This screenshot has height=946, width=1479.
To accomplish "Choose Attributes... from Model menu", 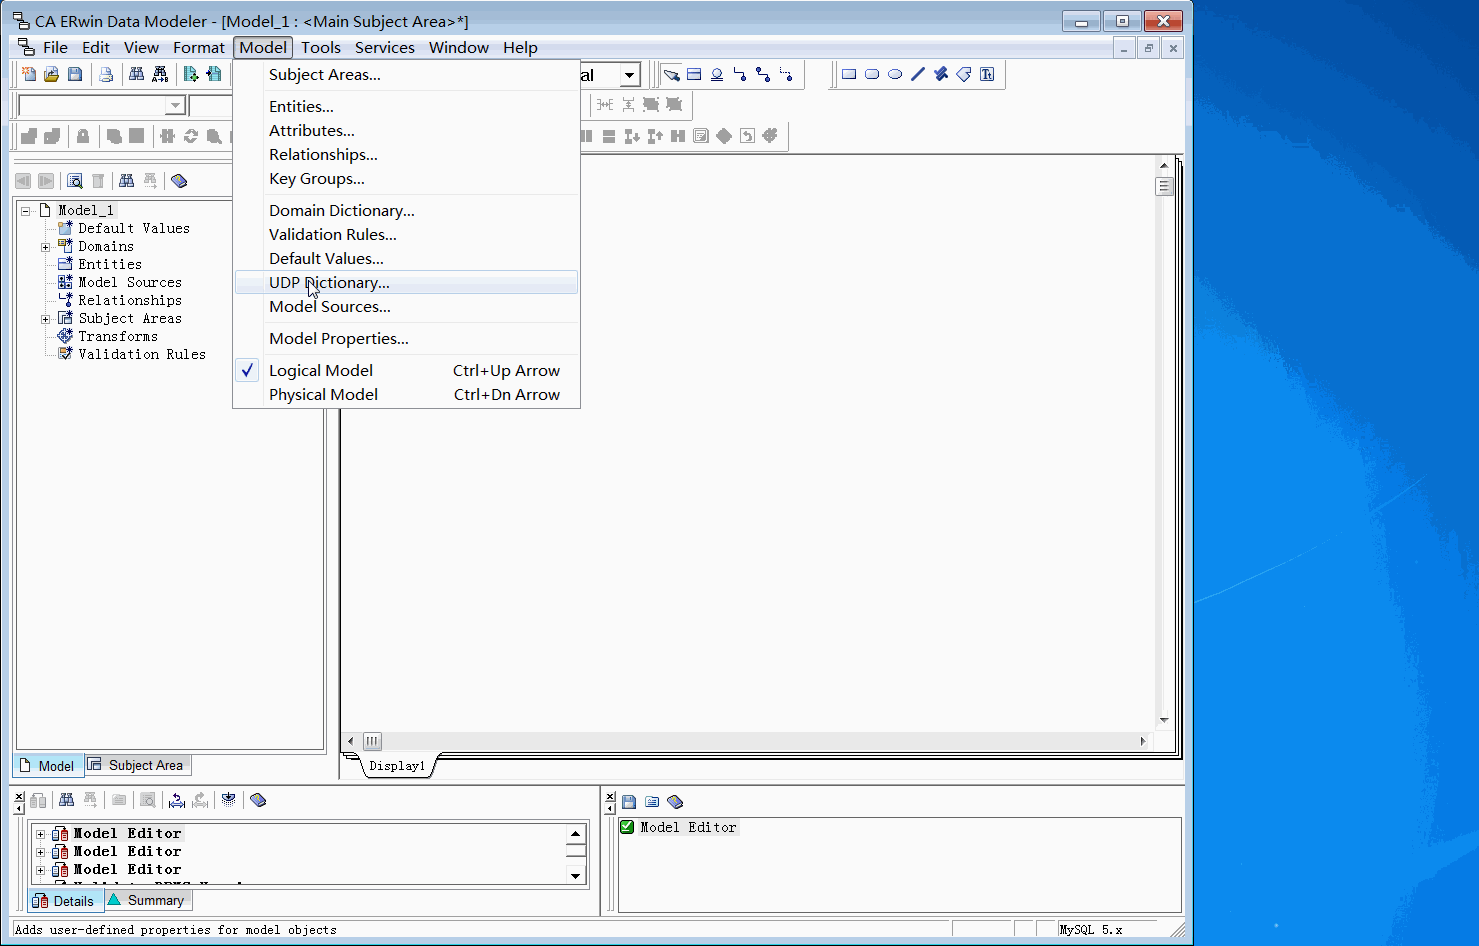I will (x=406, y=130).
